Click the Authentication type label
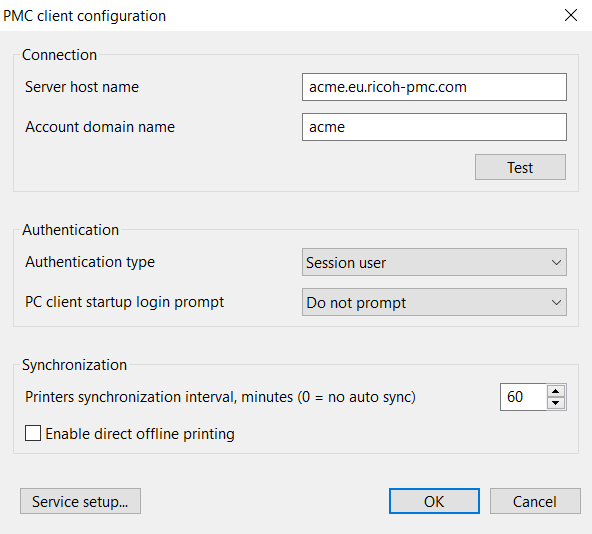This screenshot has width=592, height=534. pos(90,262)
